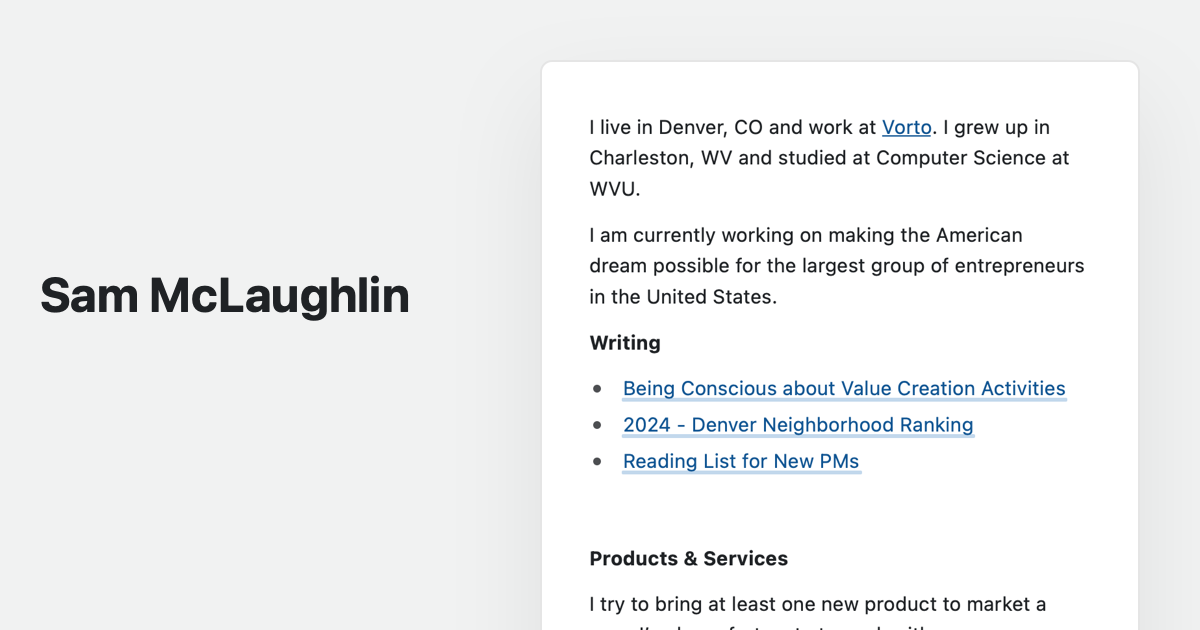The width and height of the screenshot is (1200, 630).
Task: Click the bullet beside Denver Neighborhood Ranking
Action: tap(598, 425)
